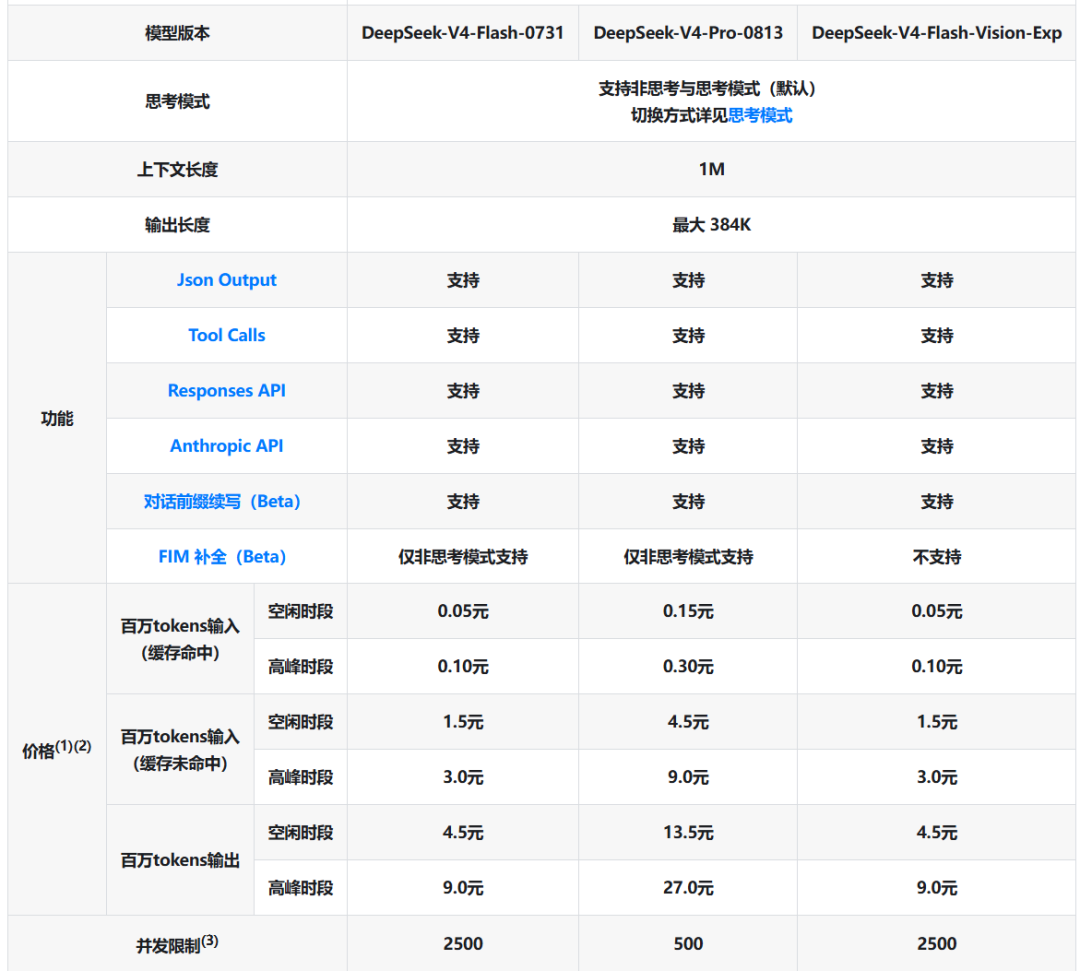
Task: Click the 1M context length cell
Action: [x=712, y=169]
